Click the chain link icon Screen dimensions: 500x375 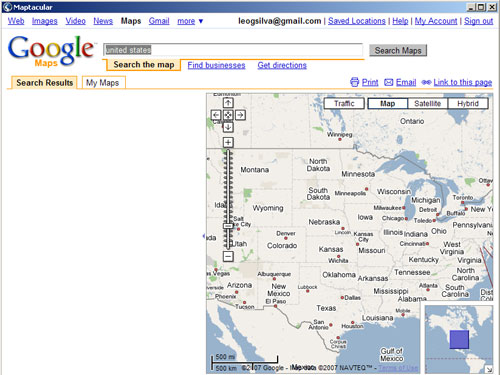pyautogui.click(x=426, y=82)
